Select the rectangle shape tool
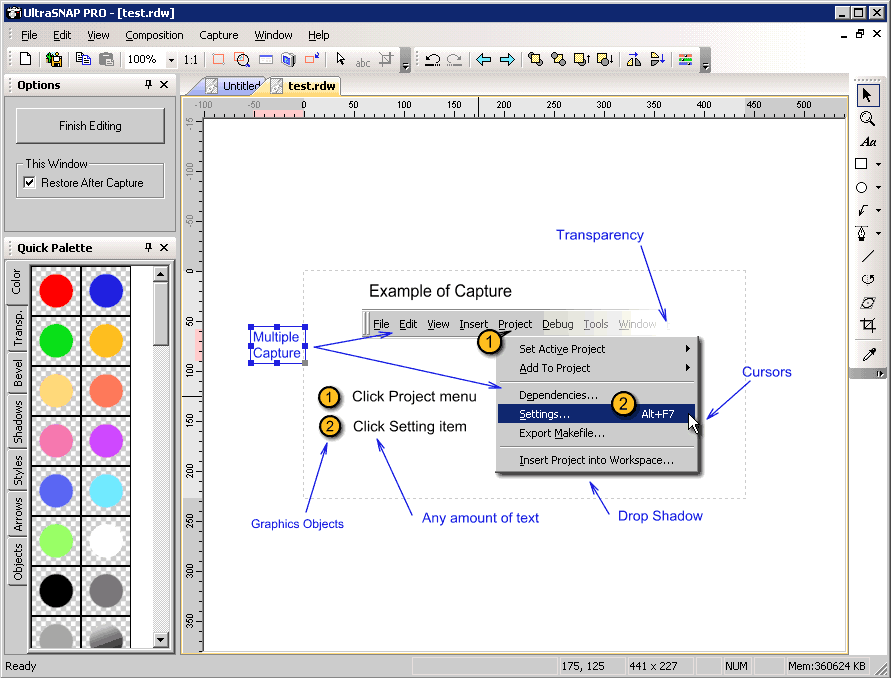 (x=861, y=164)
